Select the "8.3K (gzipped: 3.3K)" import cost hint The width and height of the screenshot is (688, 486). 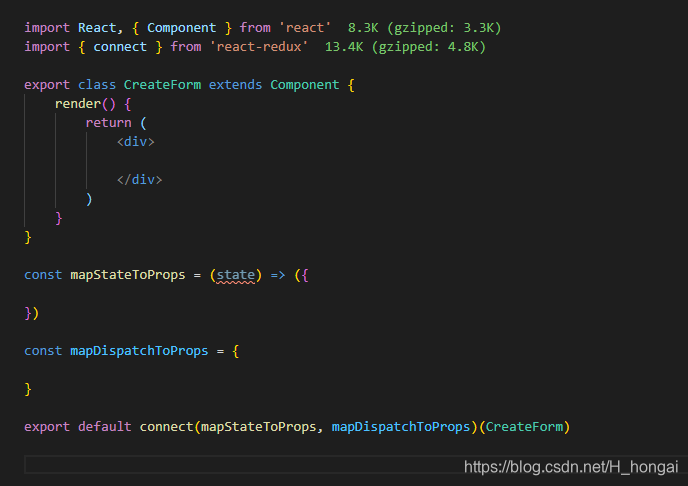point(424,28)
